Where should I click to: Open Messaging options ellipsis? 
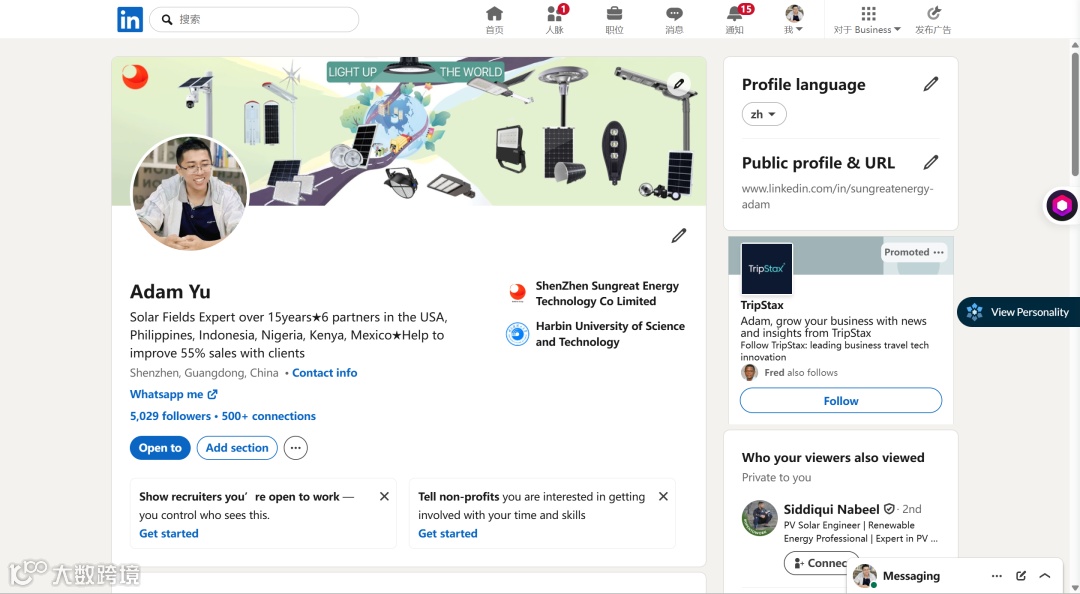[x=997, y=576]
